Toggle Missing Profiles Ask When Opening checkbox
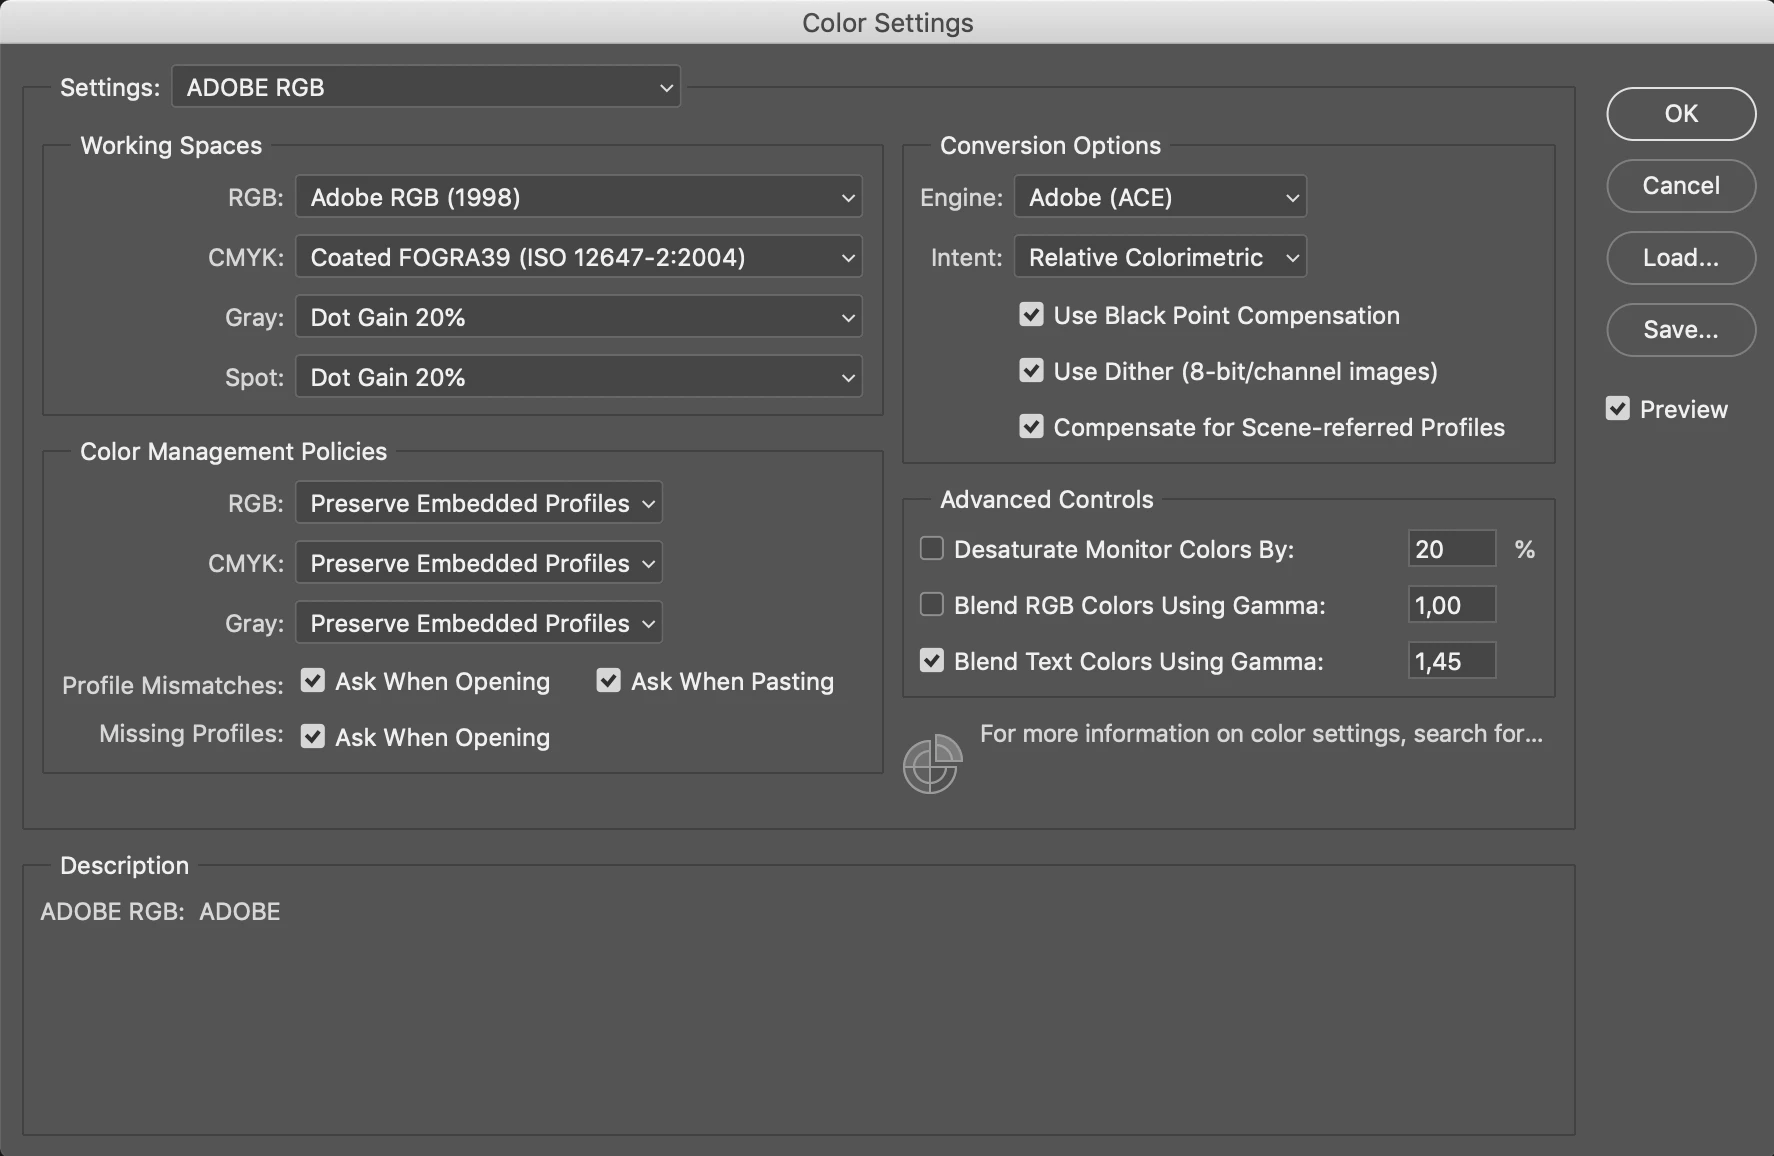 [313, 737]
